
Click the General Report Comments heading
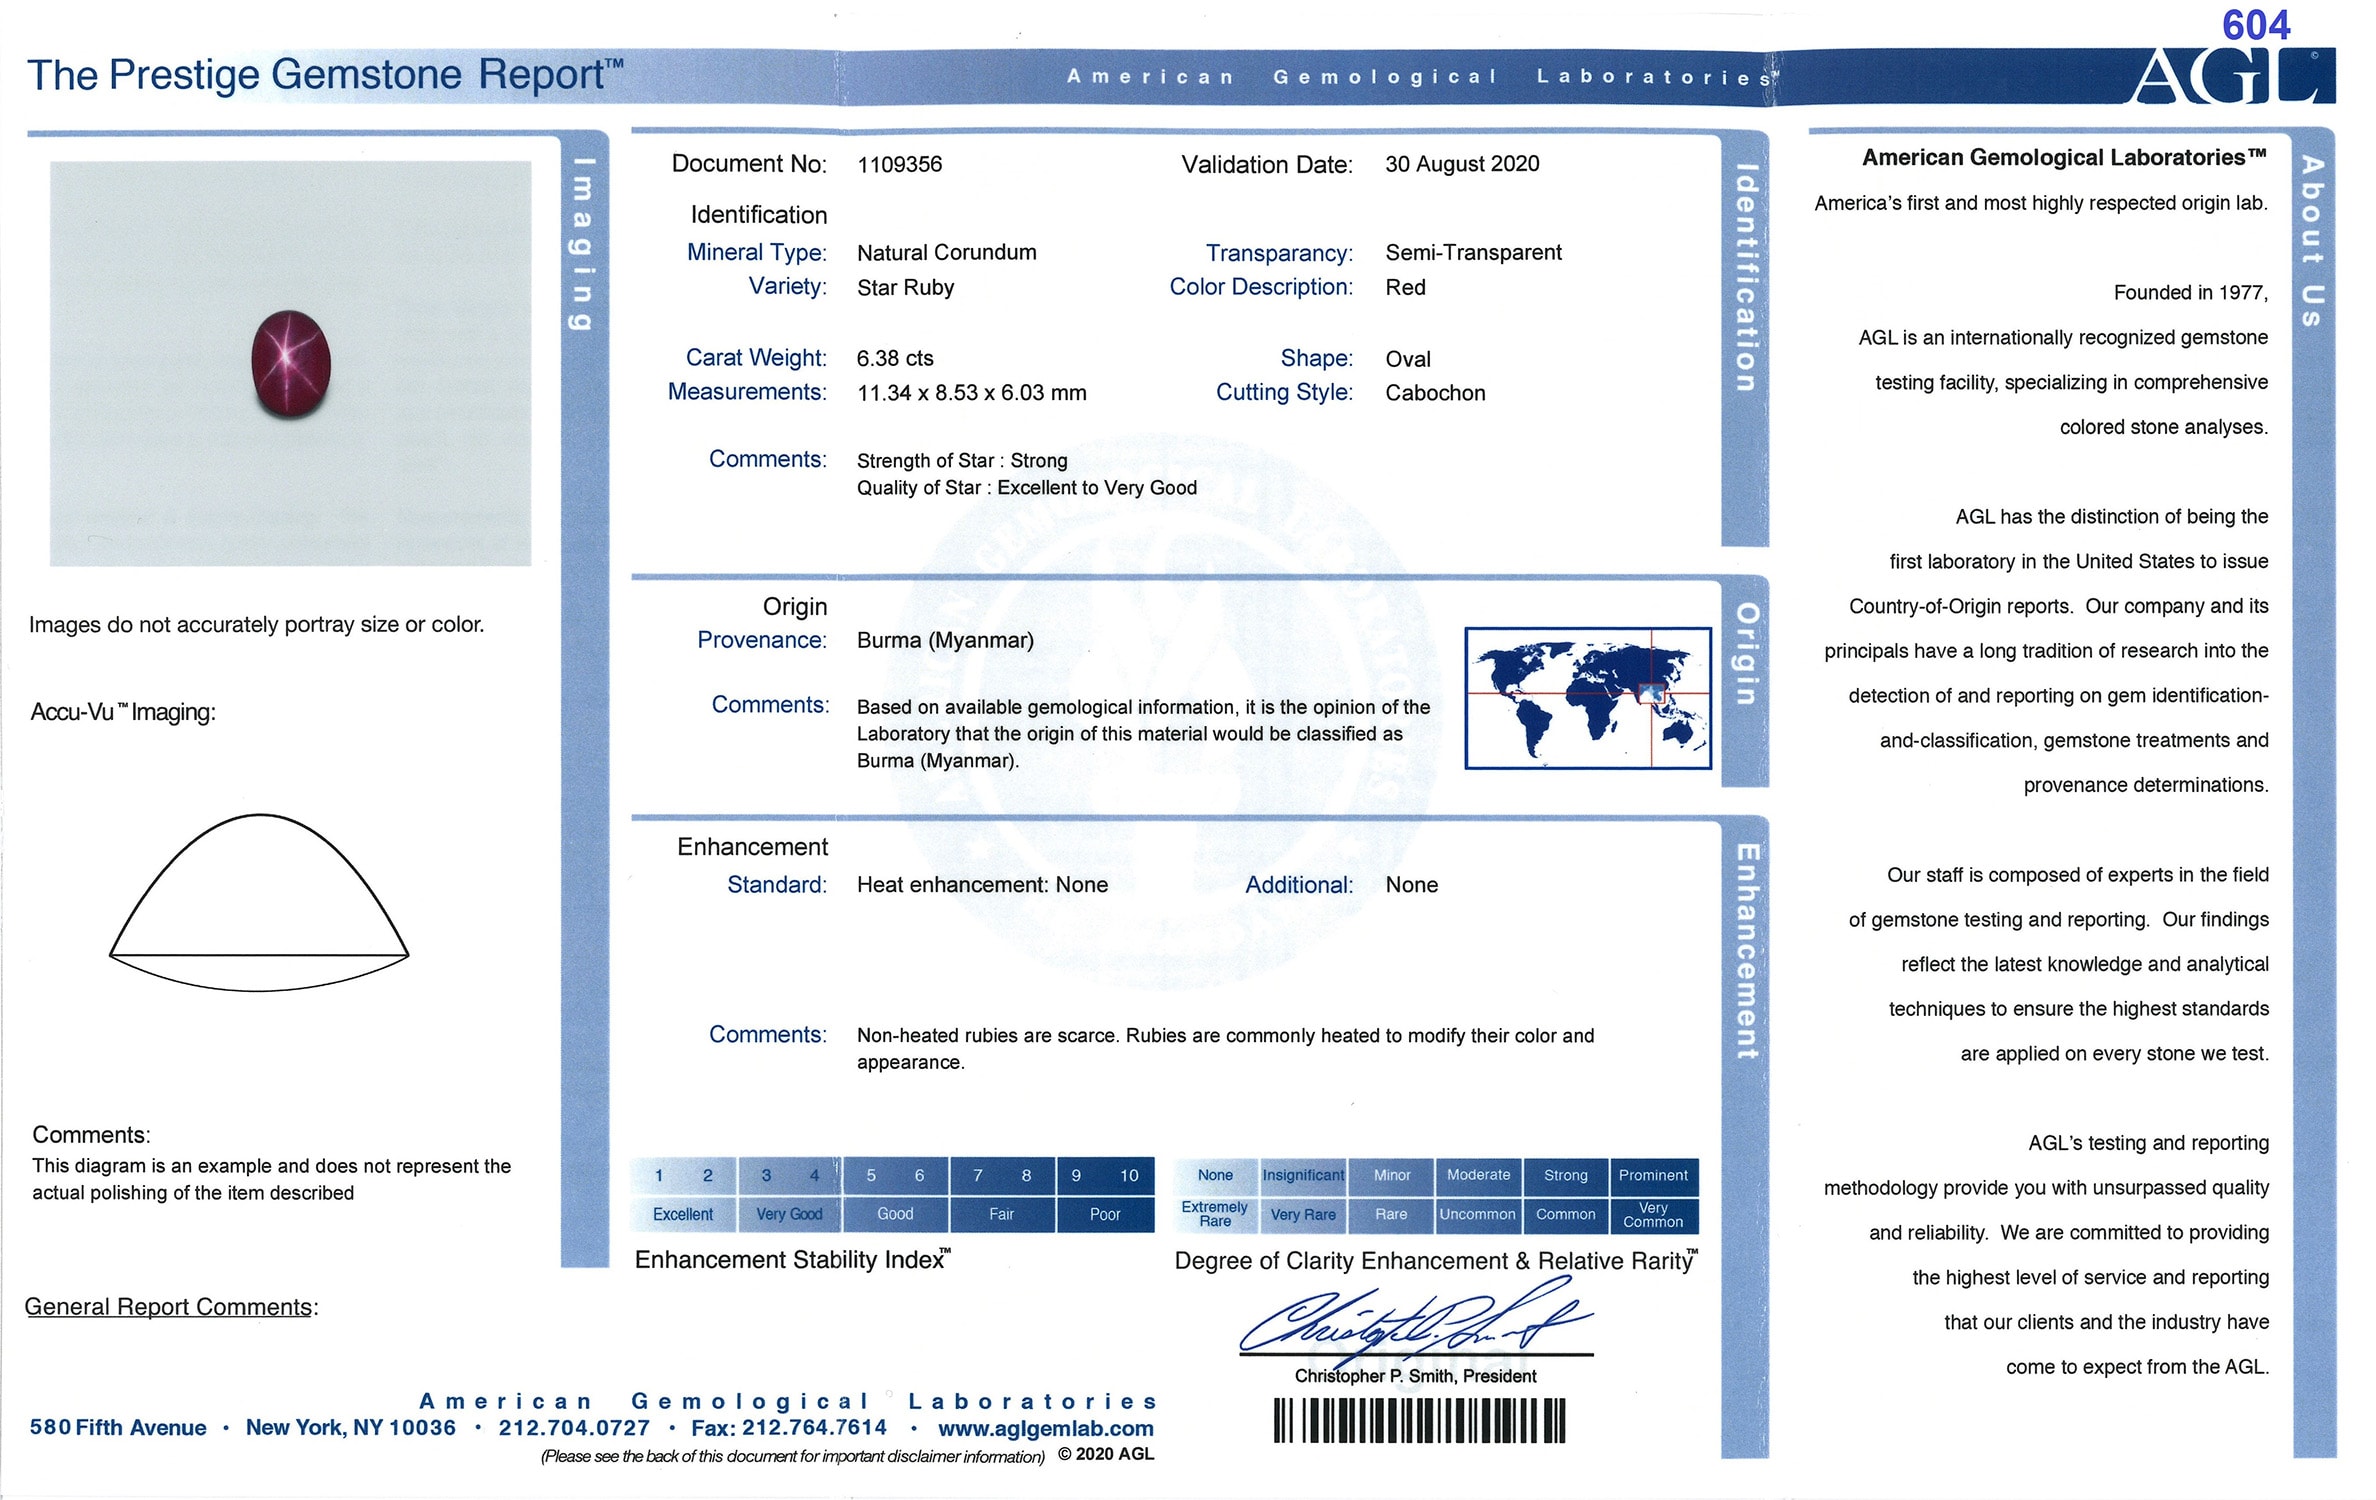coord(170,1307)
